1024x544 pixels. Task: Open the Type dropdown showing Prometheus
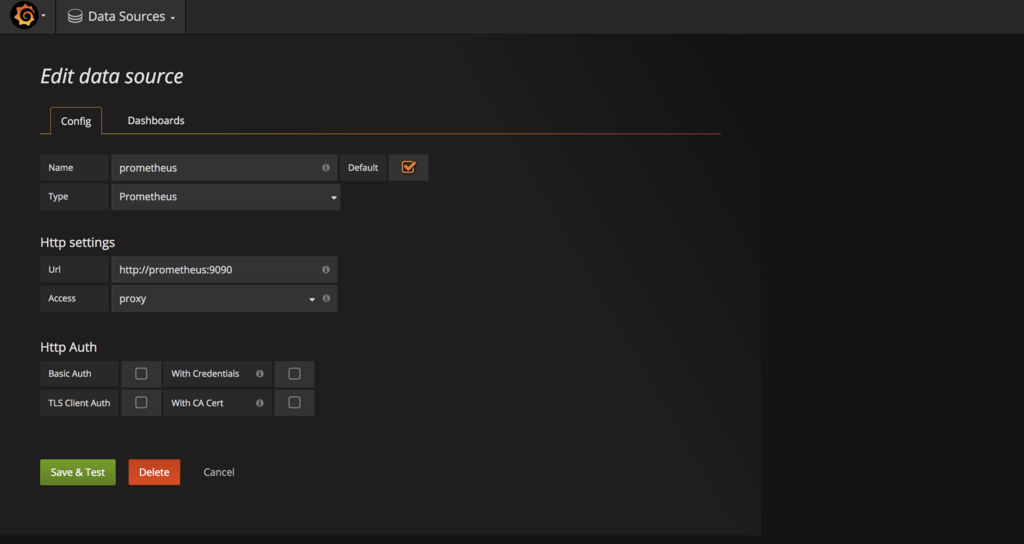(x=225, y=197)
